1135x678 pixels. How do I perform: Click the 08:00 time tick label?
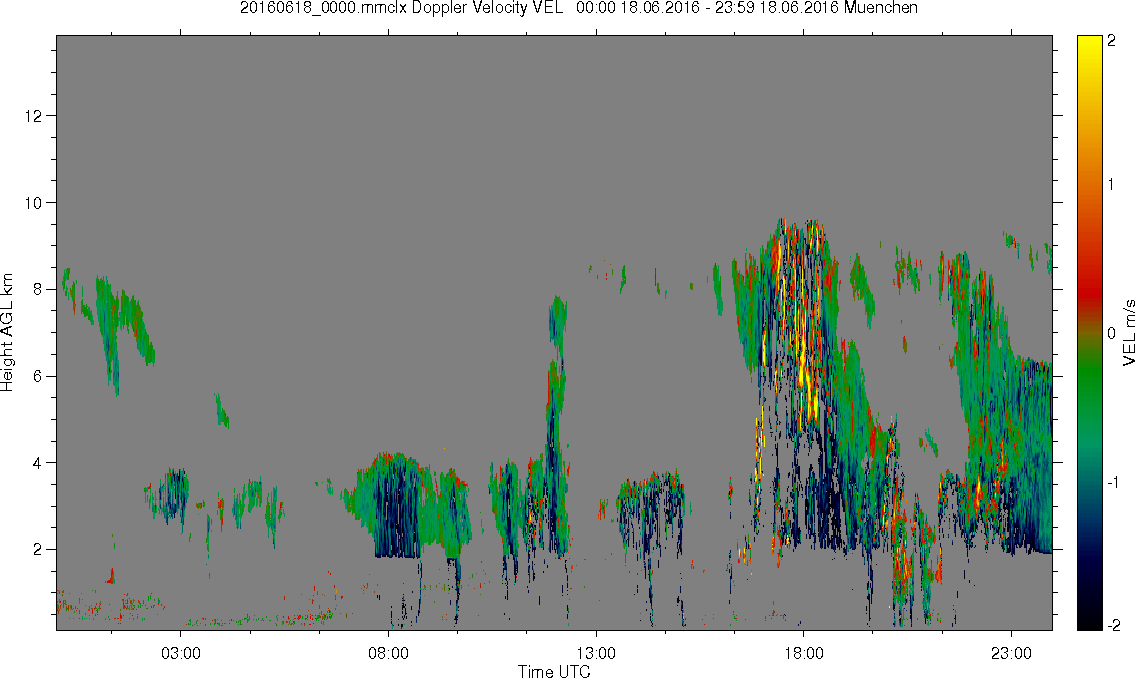(389, 653)
